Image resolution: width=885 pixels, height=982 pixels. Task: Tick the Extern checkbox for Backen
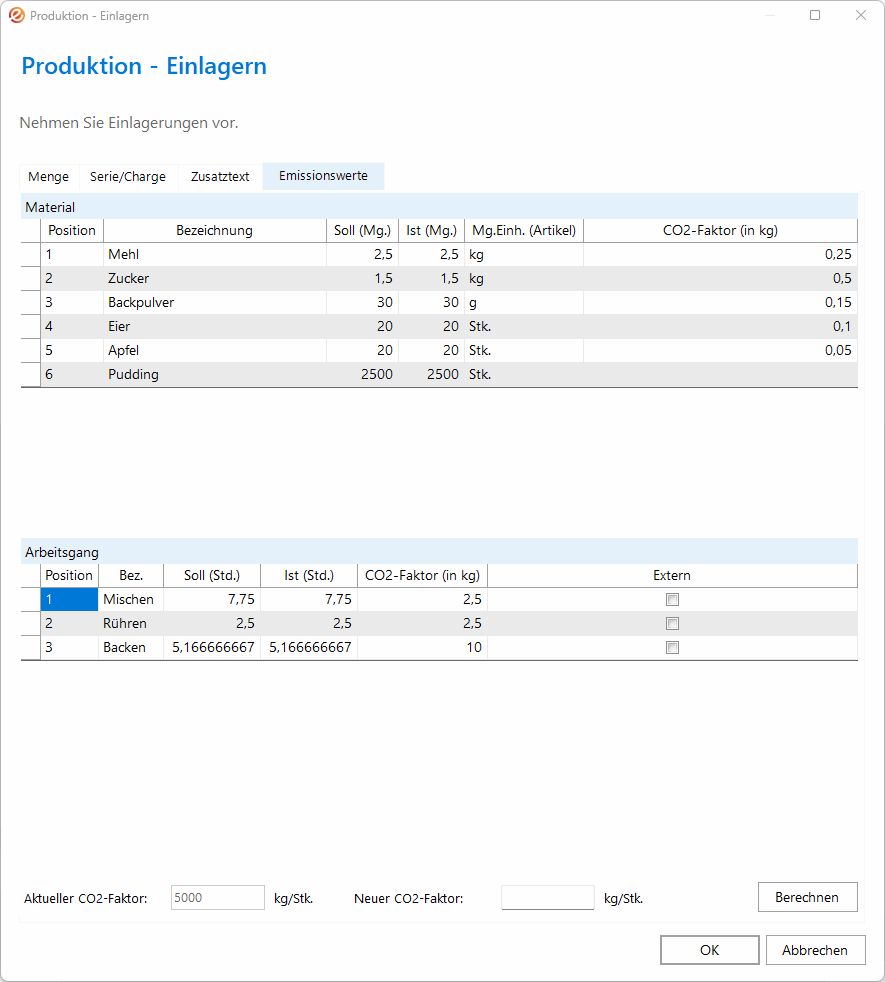(x=672, y=647)
